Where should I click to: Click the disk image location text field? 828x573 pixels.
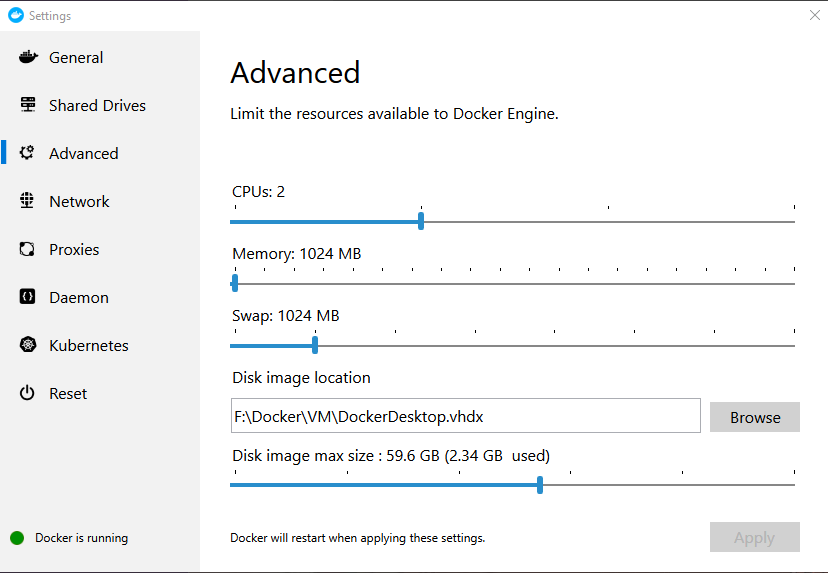coord(465,416)
